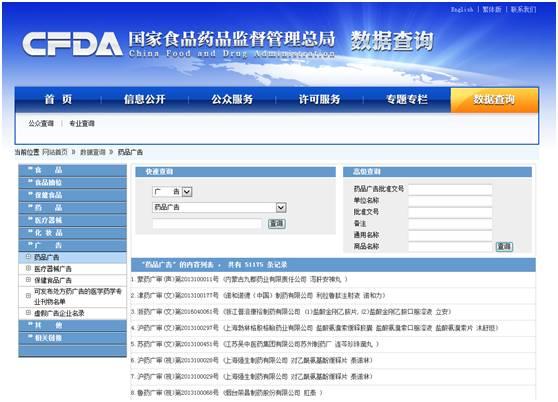
Task: Expand the plus icon beside 药品广告
Action: point(28,256)
